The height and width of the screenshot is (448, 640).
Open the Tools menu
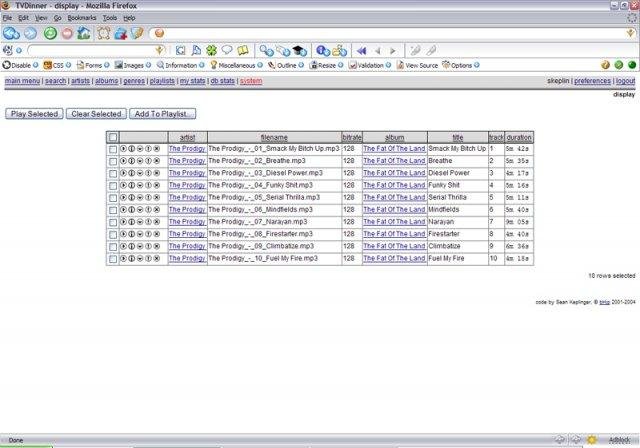(109, 18)
